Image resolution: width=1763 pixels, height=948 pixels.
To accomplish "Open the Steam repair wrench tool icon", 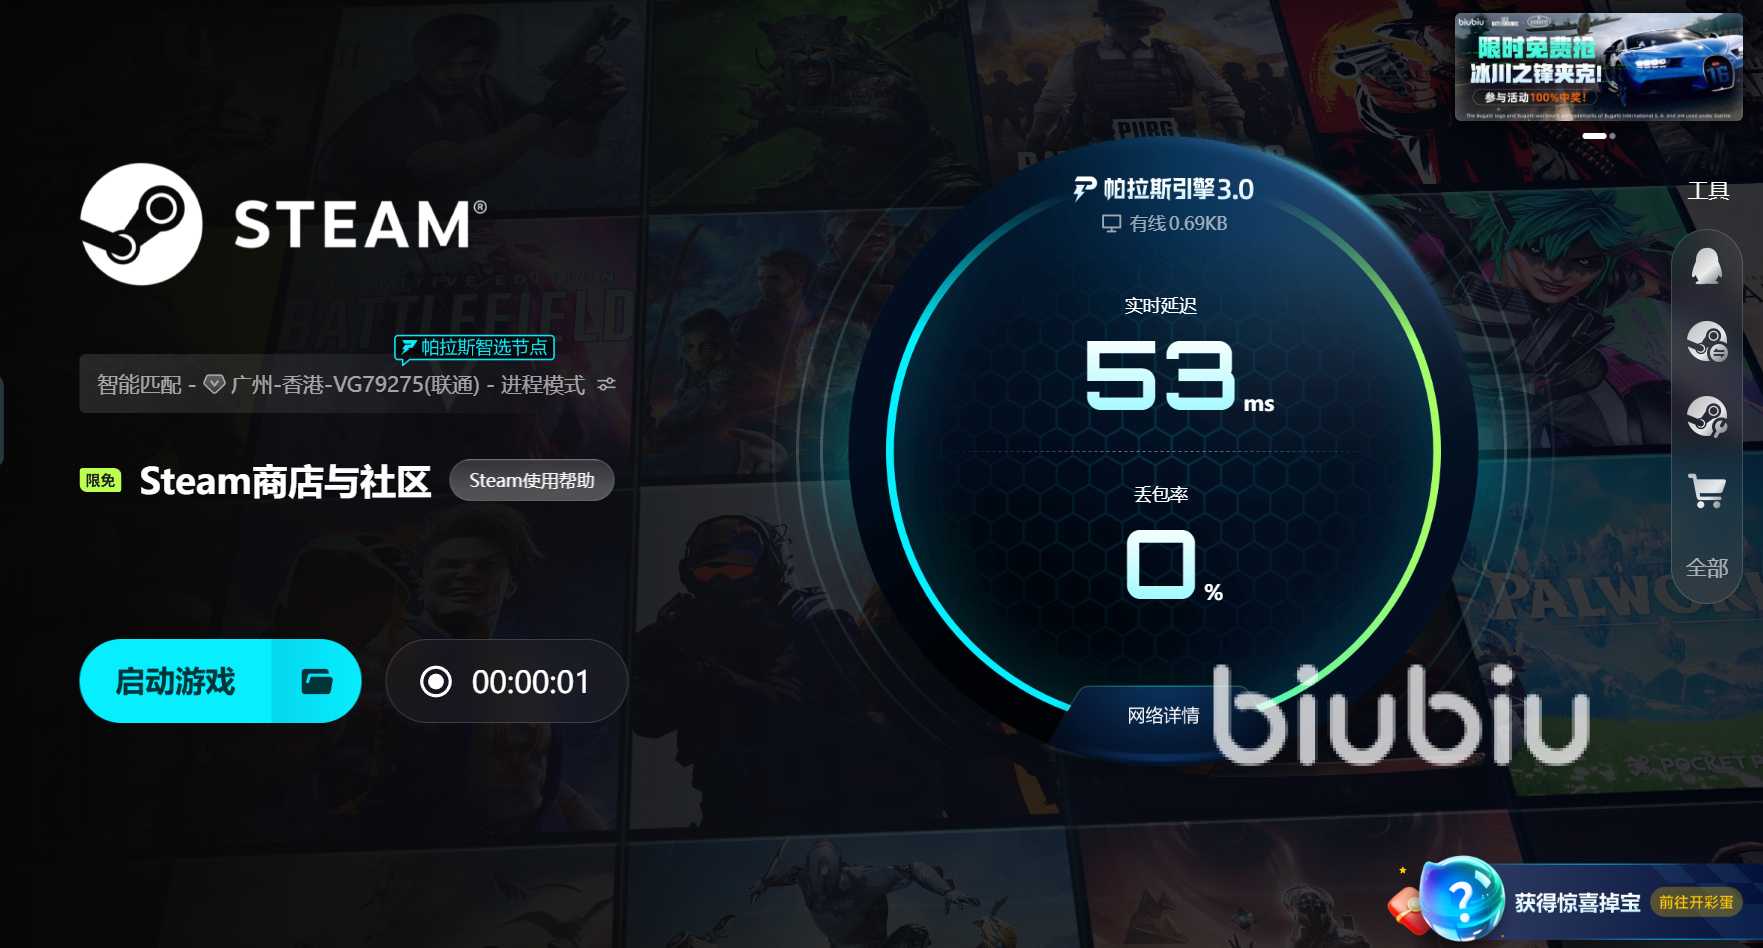I will 1707,417.
